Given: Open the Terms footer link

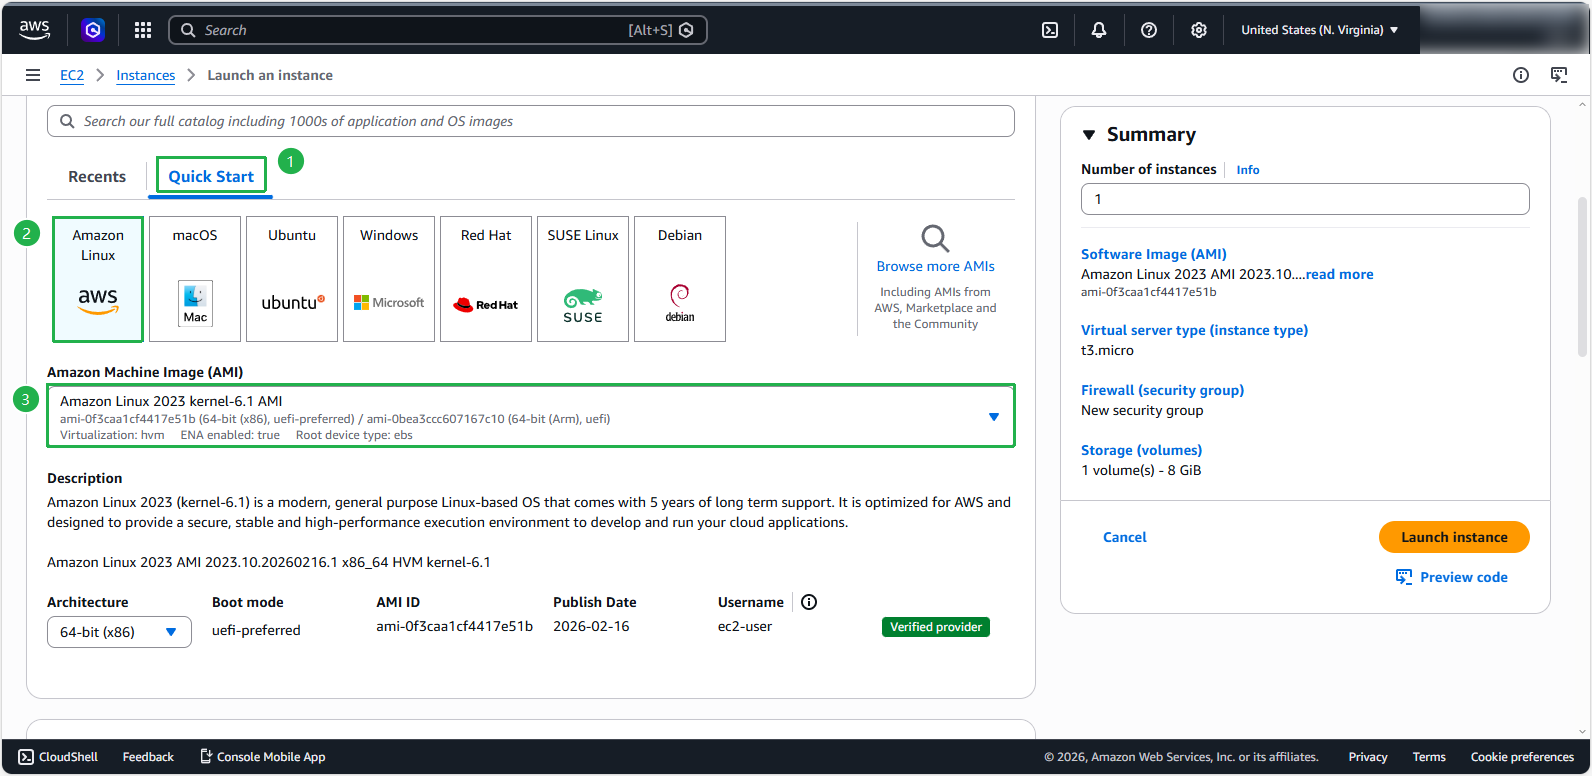Looking at the screenshot, I should coord(1429,757).
